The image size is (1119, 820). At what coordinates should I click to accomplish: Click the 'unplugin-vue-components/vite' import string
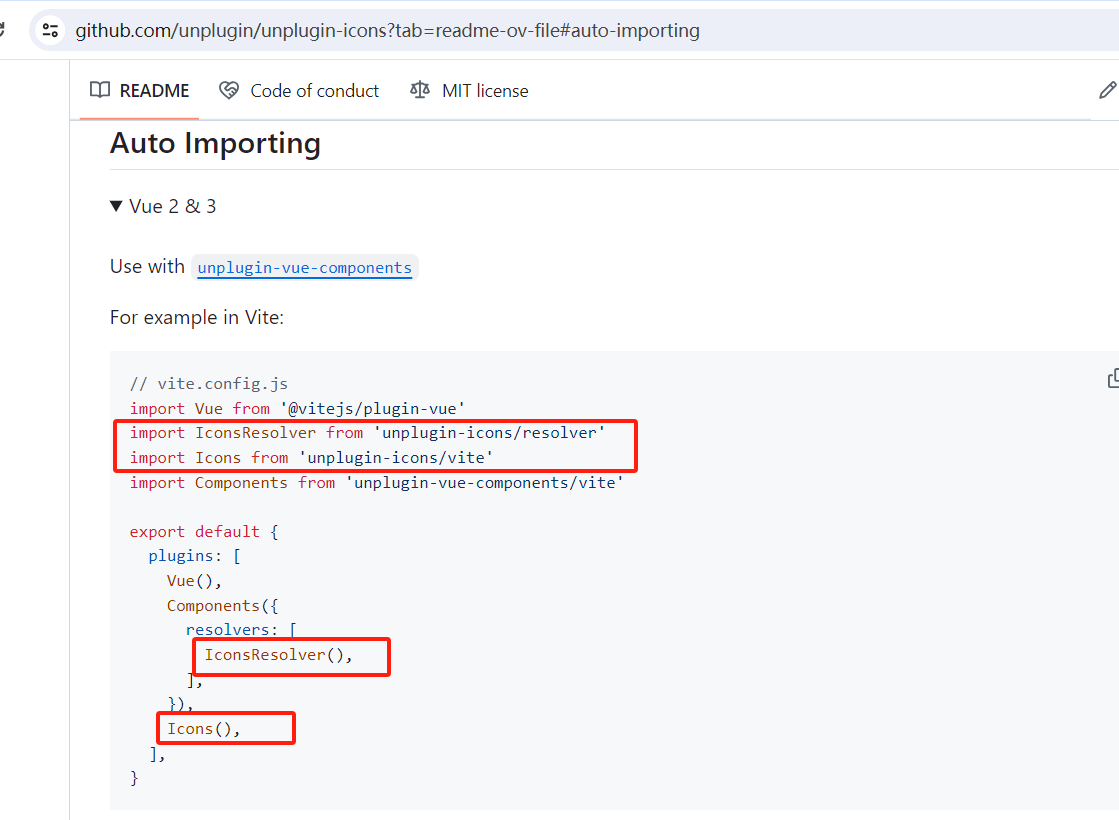[x=485, y=482]
